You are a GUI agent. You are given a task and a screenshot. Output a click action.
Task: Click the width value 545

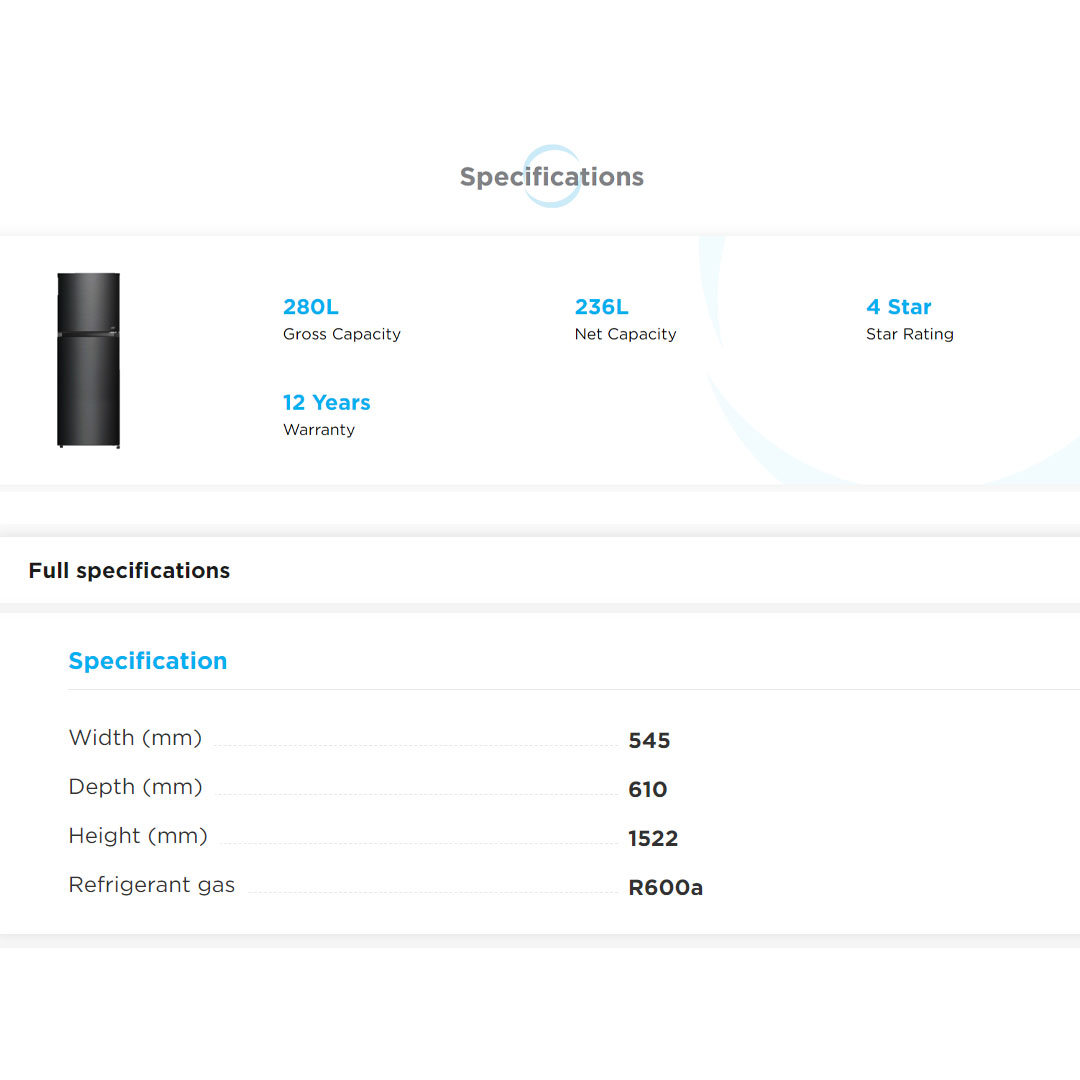pos(649,741)
